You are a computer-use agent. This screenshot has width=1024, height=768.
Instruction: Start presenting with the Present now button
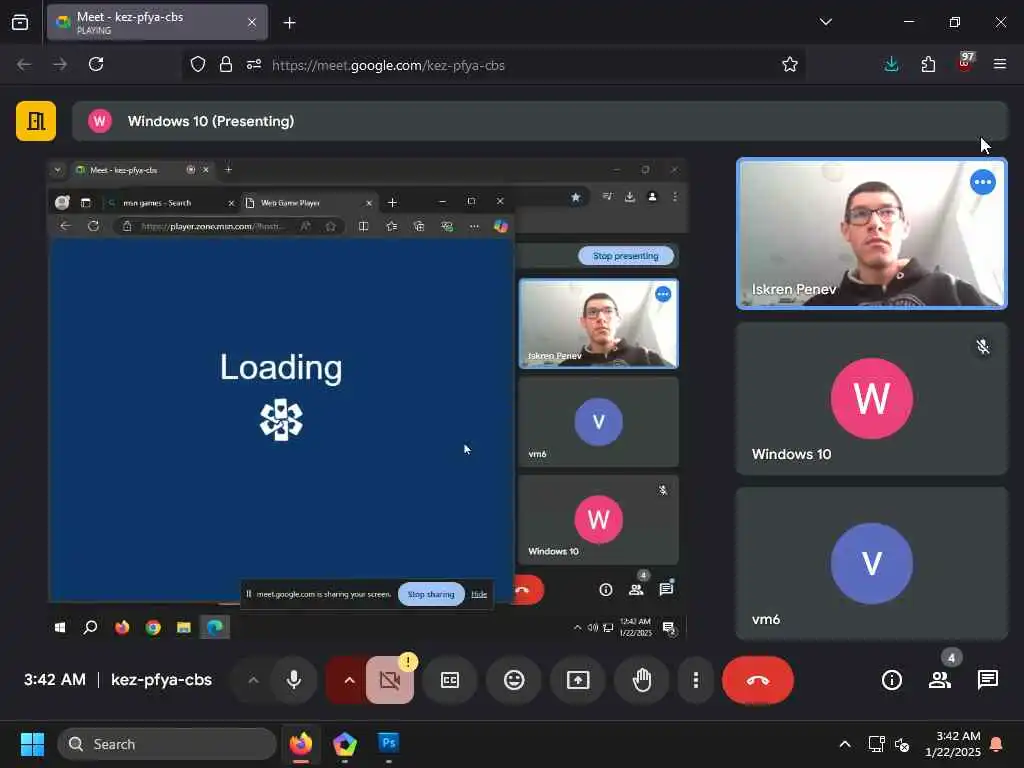(578, 680)
